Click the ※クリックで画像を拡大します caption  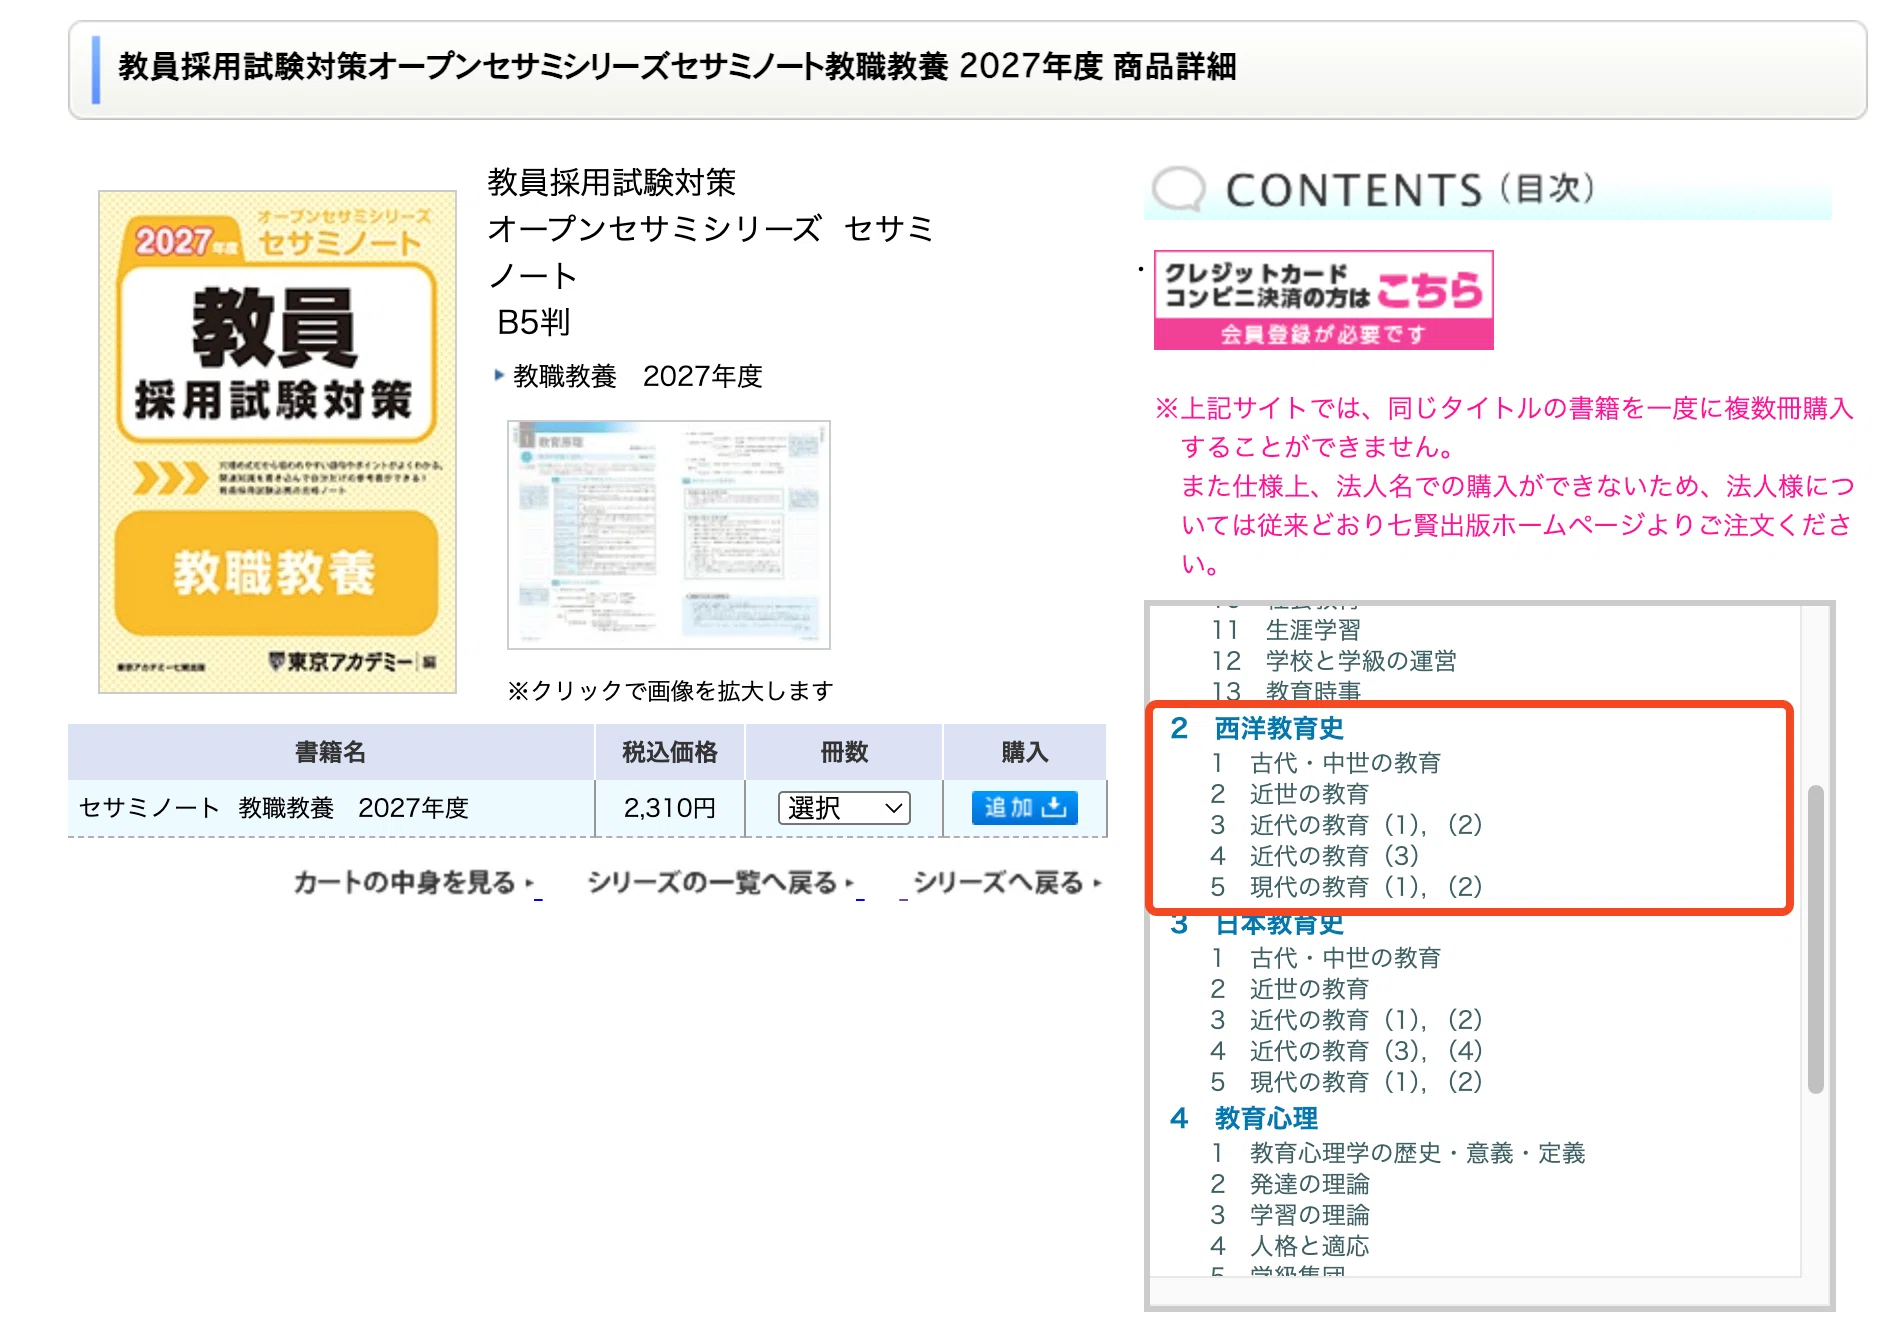click(x=670, y=691)
